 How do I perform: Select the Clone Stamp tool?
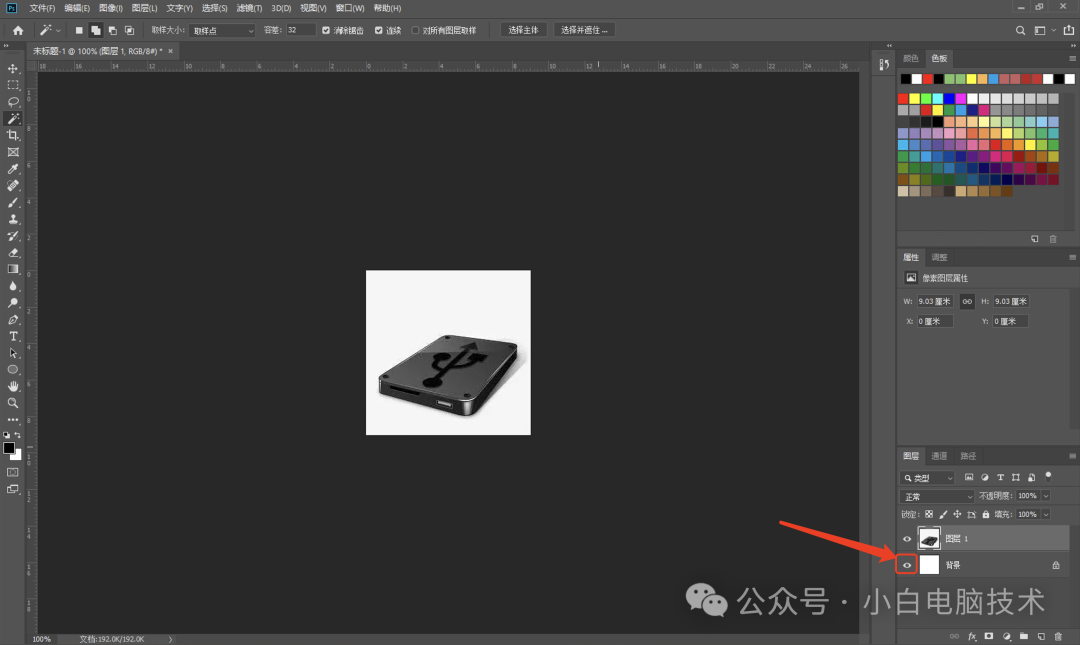click(13, 219)
